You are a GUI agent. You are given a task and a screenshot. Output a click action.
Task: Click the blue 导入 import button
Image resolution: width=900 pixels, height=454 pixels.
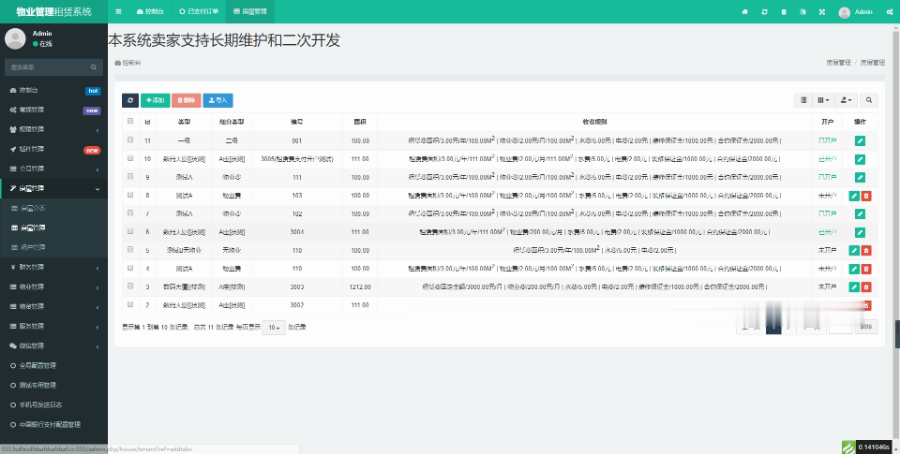click(218, 100)
